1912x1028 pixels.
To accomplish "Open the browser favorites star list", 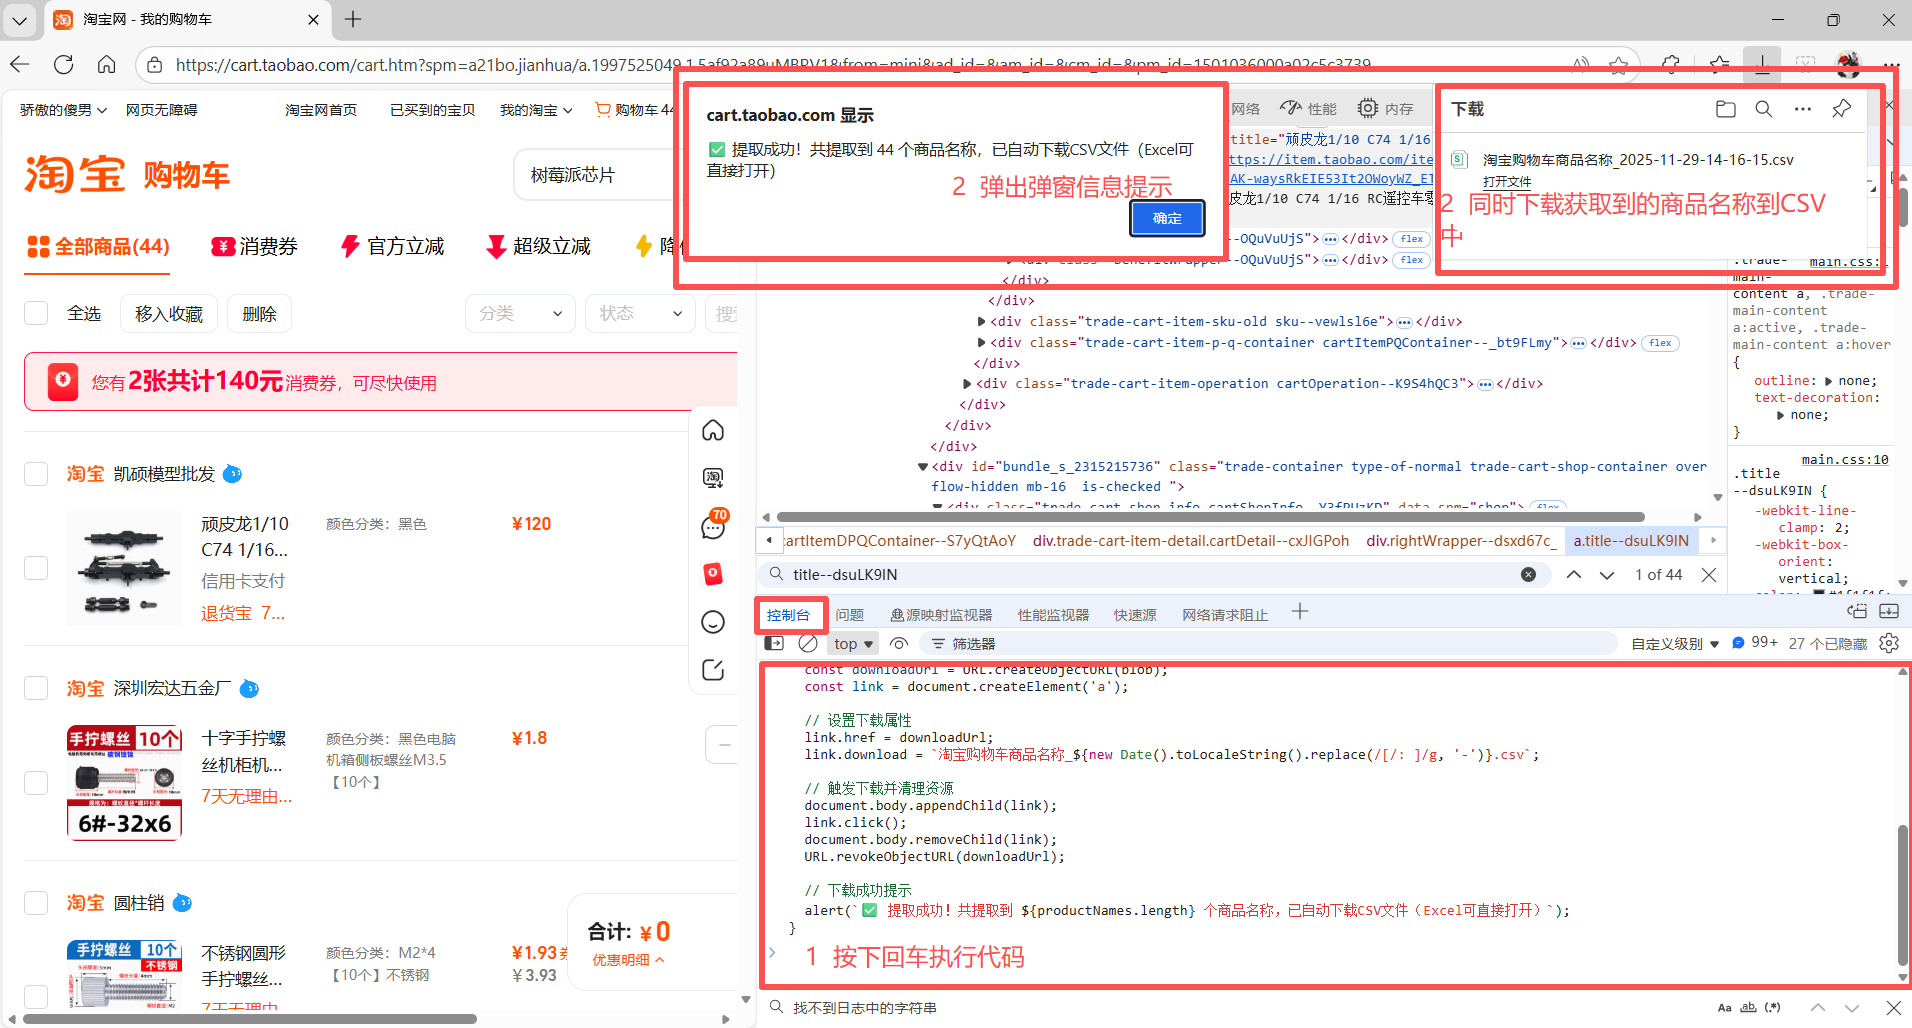I will click(x=1719, y=65).
